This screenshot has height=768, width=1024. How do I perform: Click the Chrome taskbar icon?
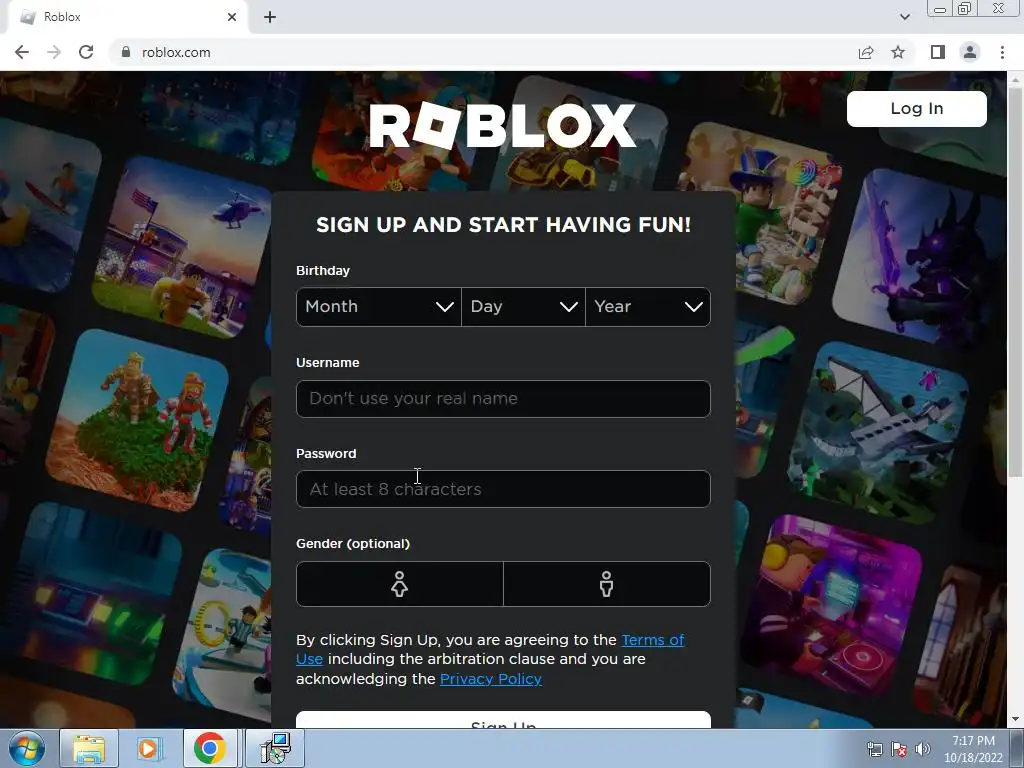(x=210, y=748)
